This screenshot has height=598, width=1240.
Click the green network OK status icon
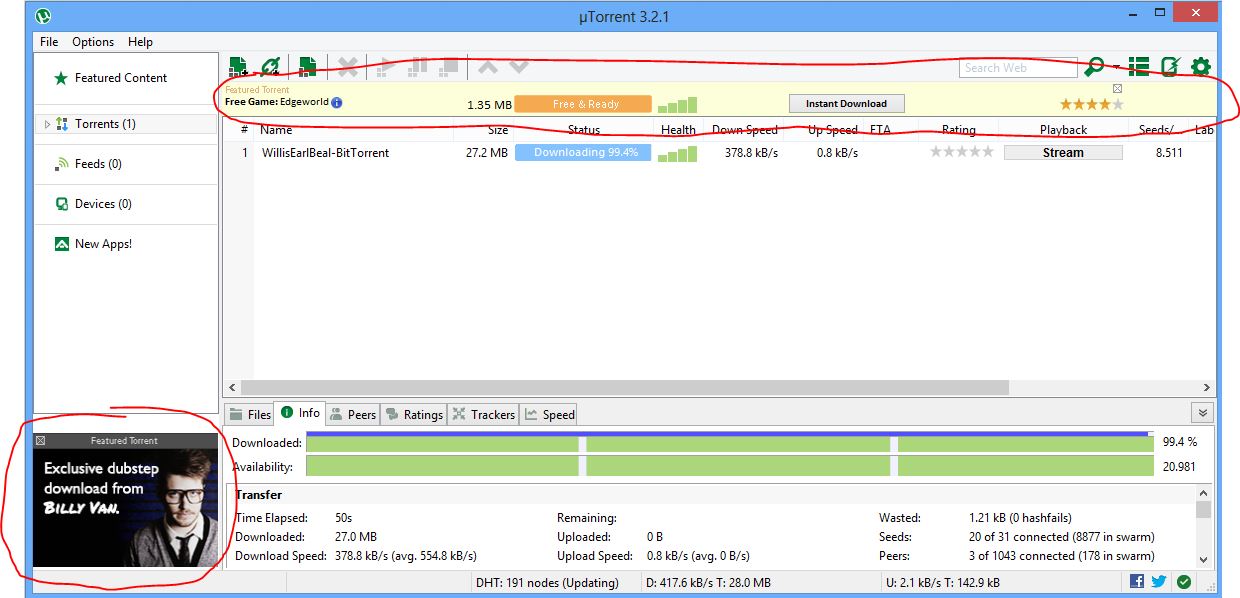point(1184,582)
